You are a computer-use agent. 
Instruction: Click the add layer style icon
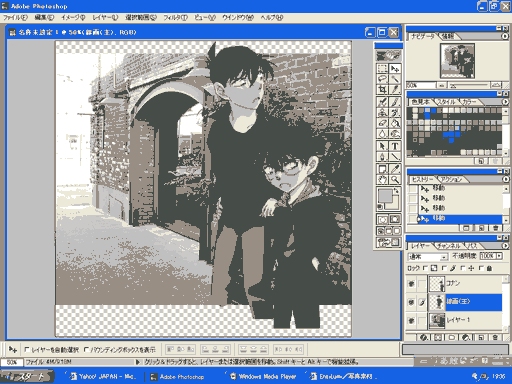(x=424, y=337)
